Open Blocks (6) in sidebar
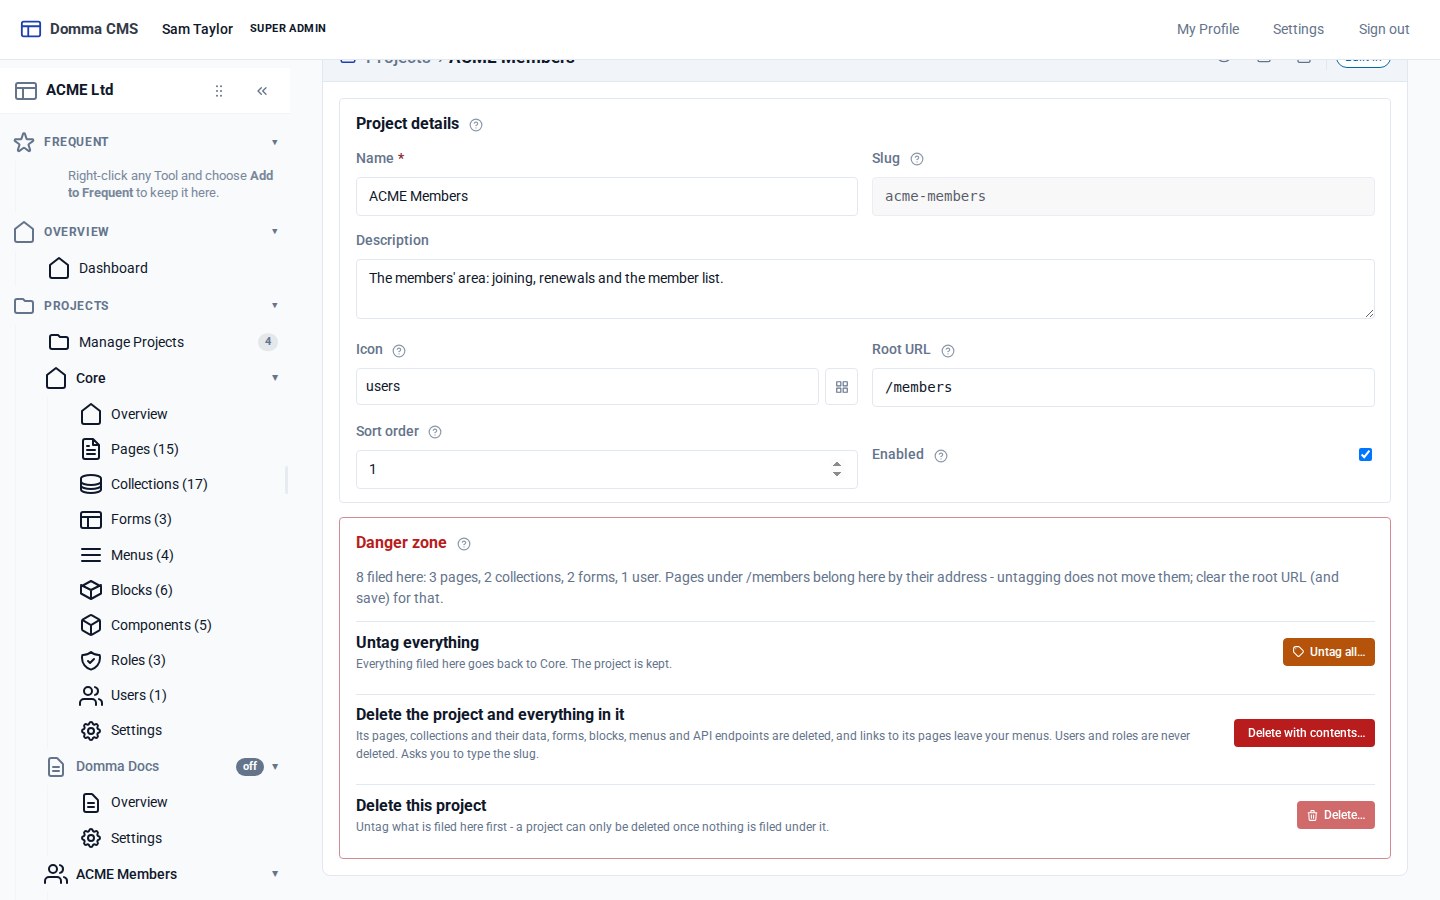The width and height of the screenshot is (1440, 900). pyautogui.click(x=141, y=590)
